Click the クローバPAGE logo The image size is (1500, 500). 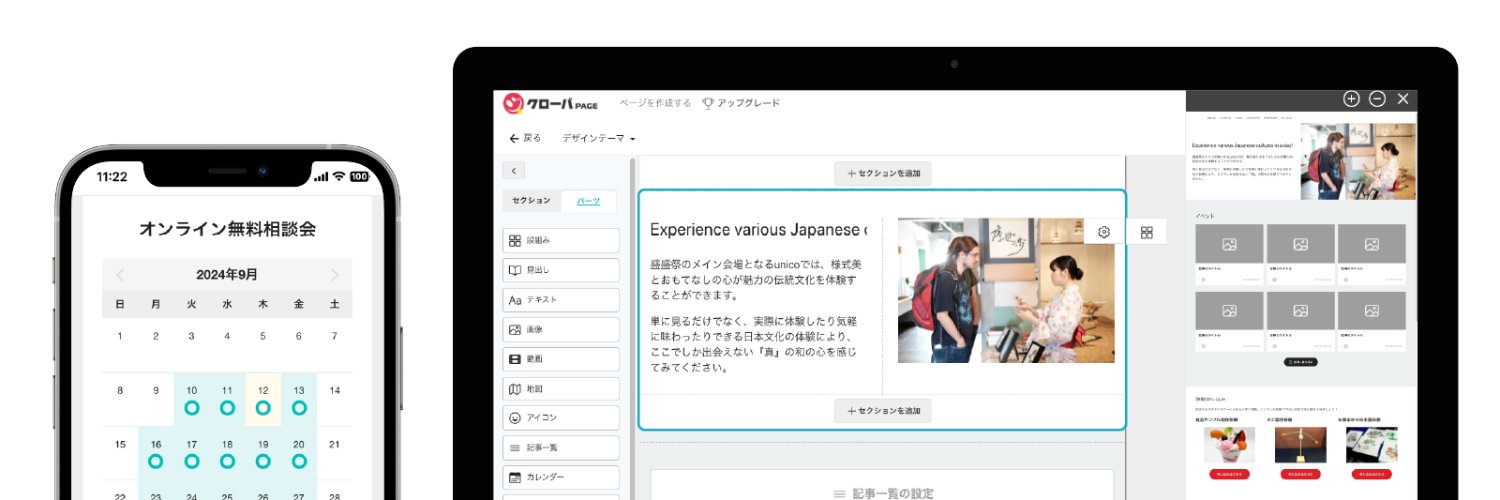point(550,103)
